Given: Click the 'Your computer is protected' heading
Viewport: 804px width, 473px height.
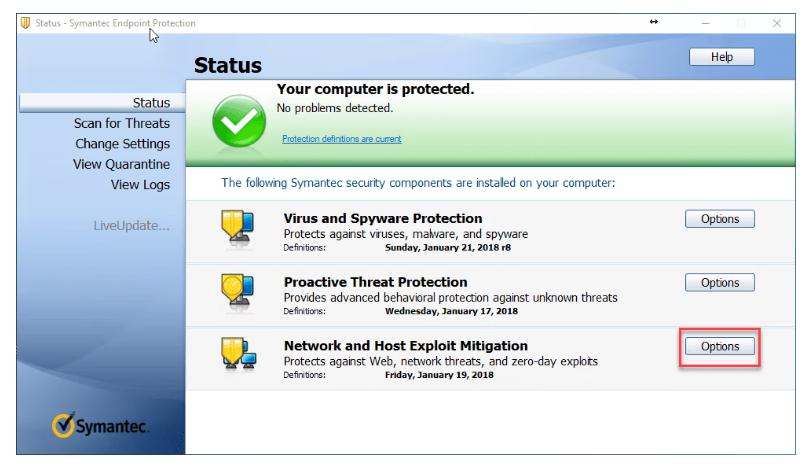Looking at the screenshot, I should (375, 90).
